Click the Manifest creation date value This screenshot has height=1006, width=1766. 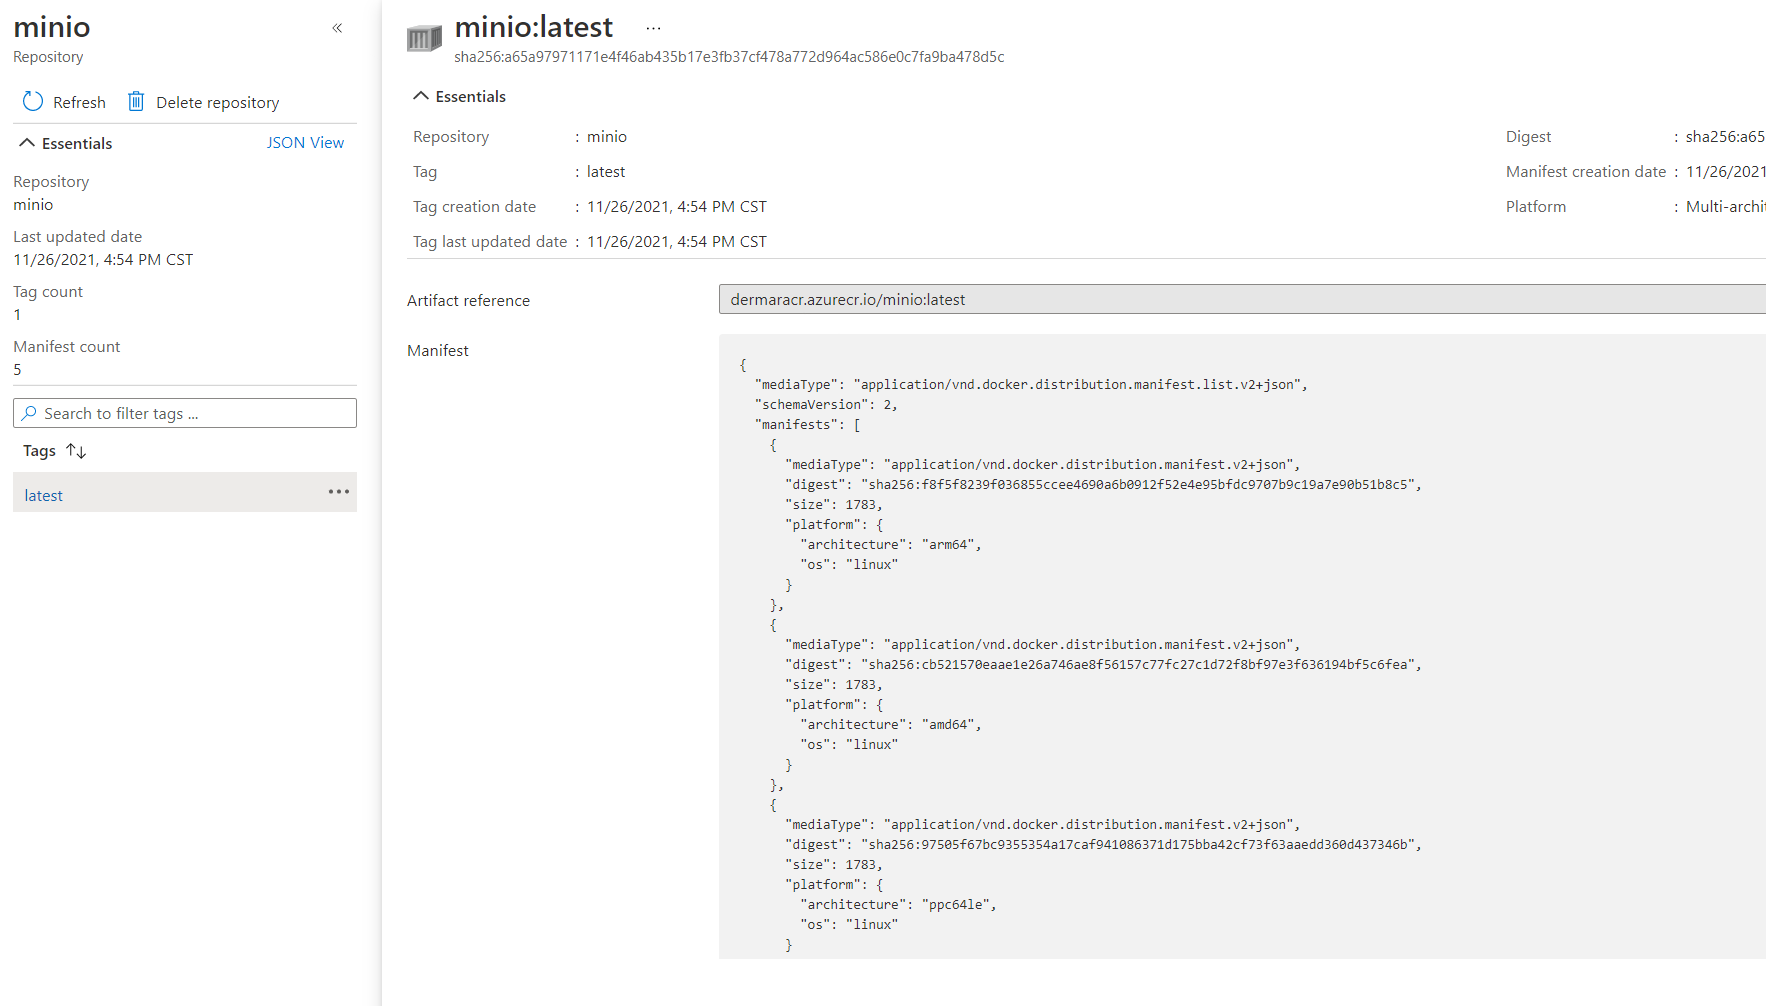pyautogui.click(x=1726, y=172)
